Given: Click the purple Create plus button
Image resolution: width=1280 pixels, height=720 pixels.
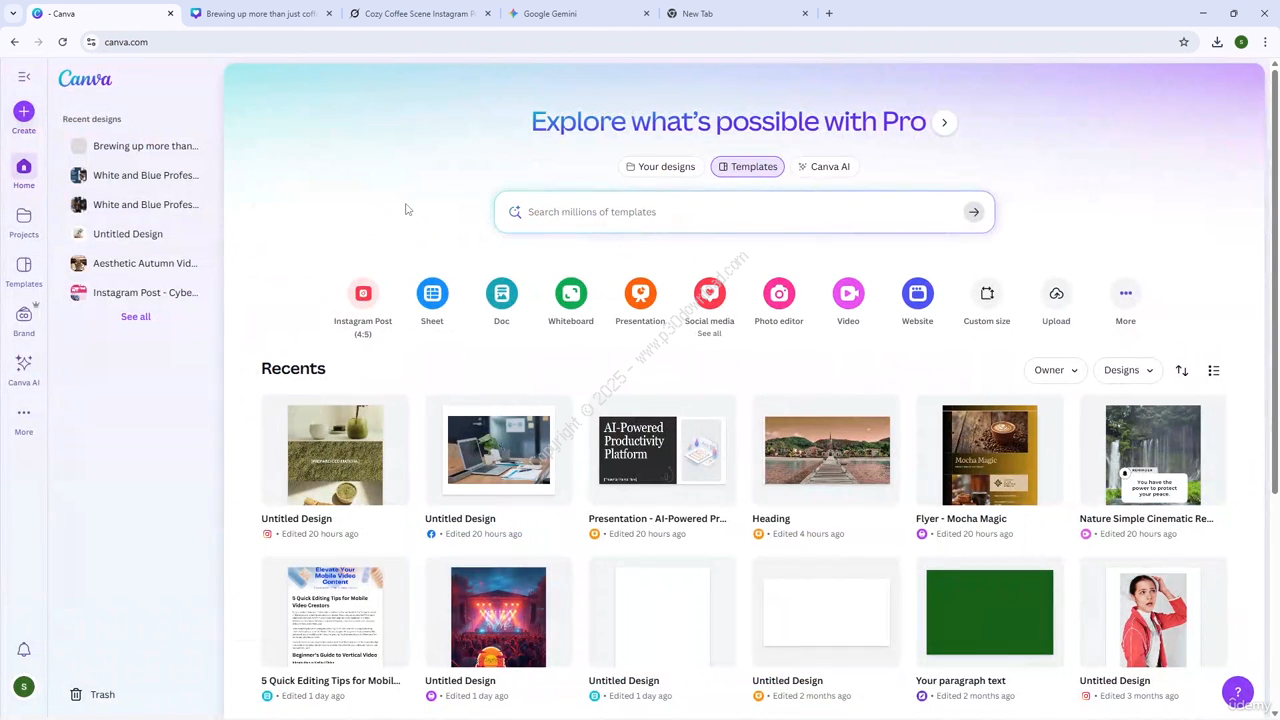Looking at the screenshot, I should 24,112.
